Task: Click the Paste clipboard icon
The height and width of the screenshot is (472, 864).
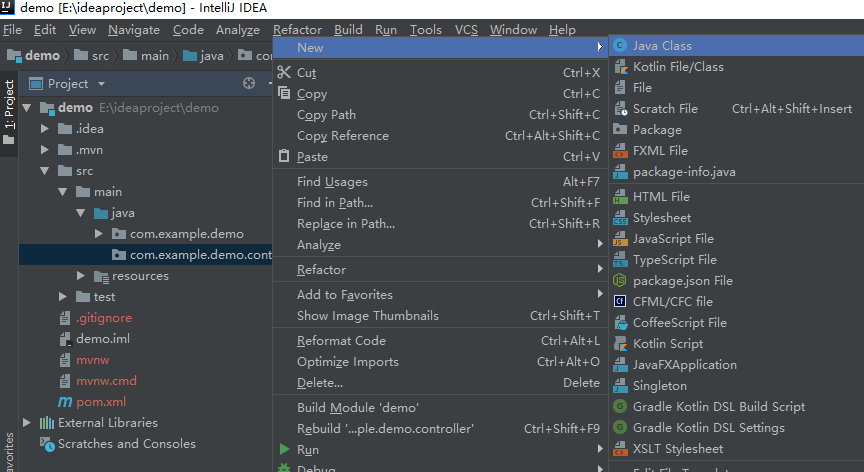Action: coord(284,156)
